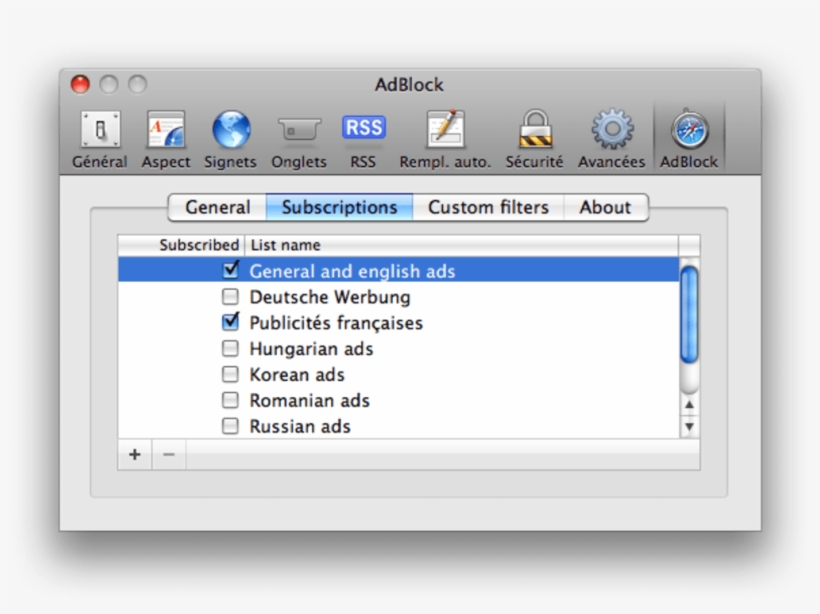820x614 pixels.
Task: View the About tab
Action: pyautogui.click(x=606, y=207)
